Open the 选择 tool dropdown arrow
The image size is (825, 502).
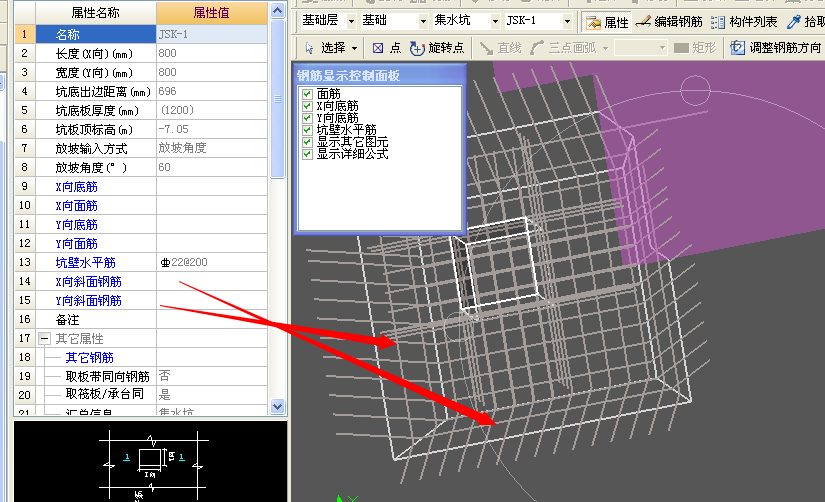(355, 48)
